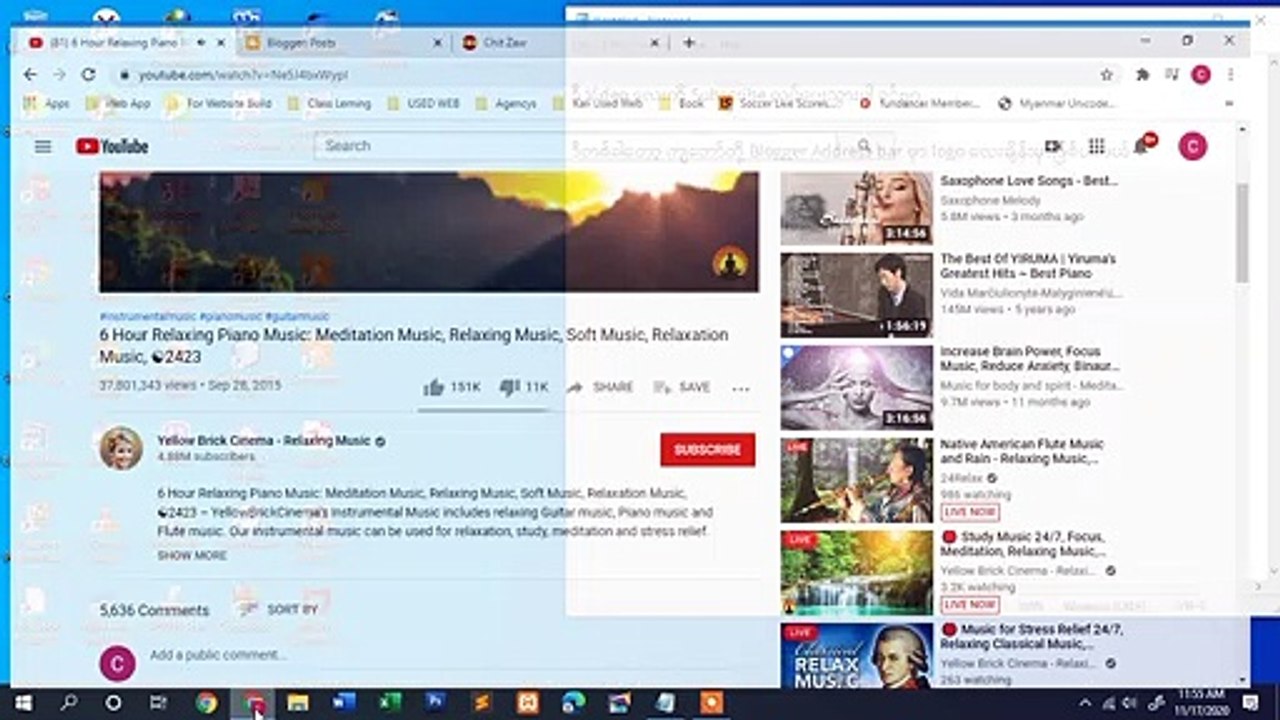Viewport: 1280px width, 720px height.
Task: Switch to the Chit Zaw tab
Action: [560, 43]
